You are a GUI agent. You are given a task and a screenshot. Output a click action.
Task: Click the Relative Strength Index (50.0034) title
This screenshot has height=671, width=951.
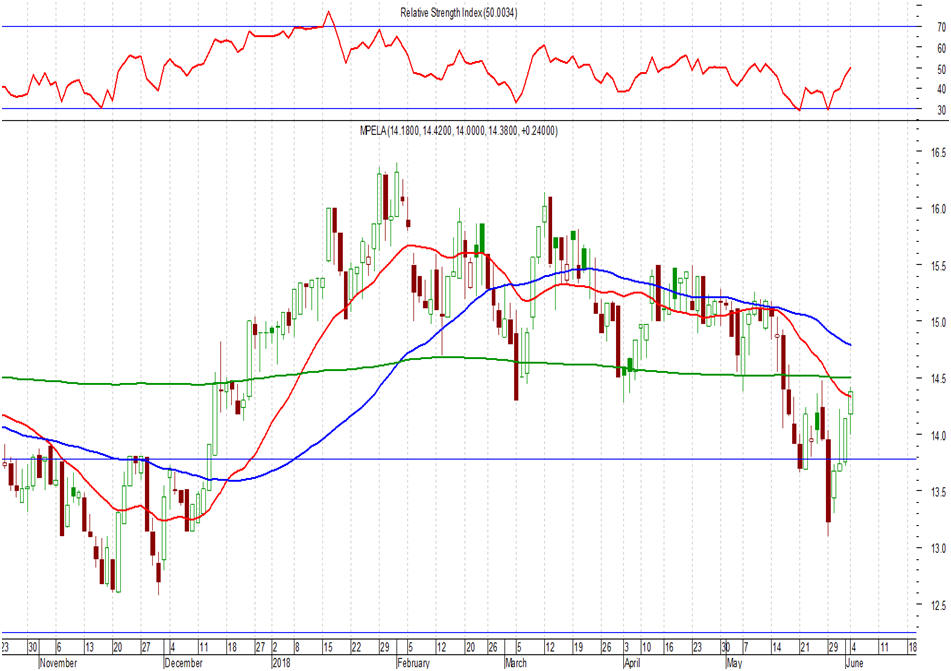459,13
